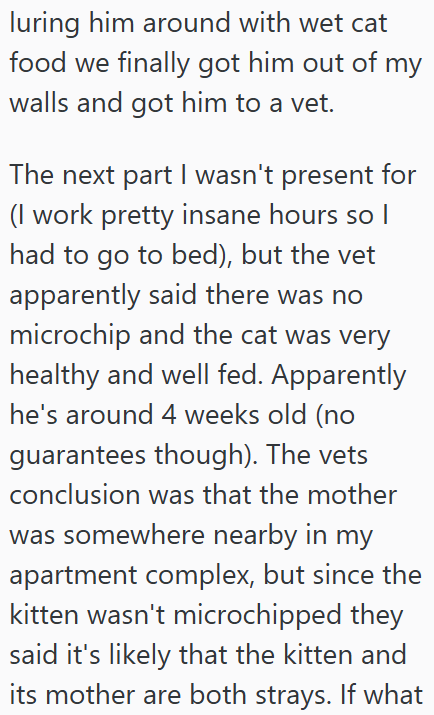The width and height of the screenshot is (434, 715).
Task: Select the word "conclusion"
Action: click(75, 496)
